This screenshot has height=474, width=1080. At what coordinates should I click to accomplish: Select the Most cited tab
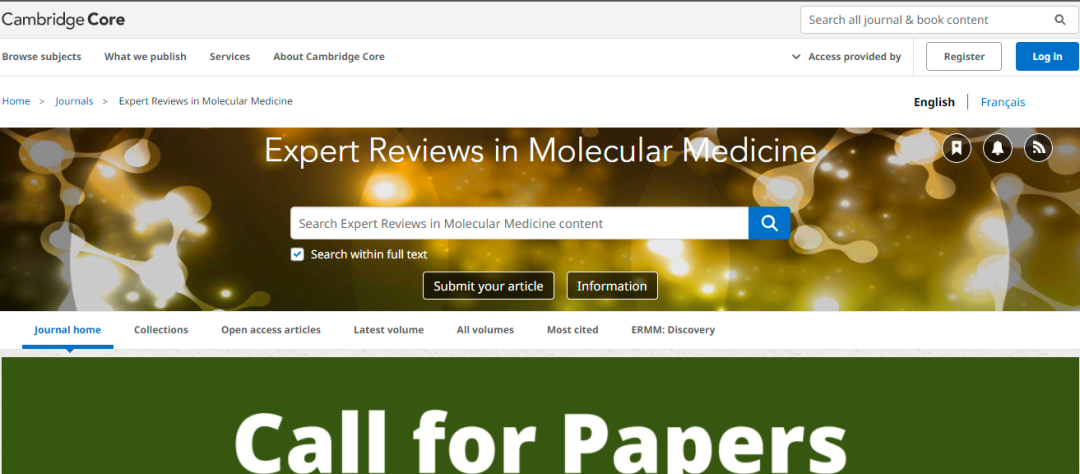tap(572, 330)
